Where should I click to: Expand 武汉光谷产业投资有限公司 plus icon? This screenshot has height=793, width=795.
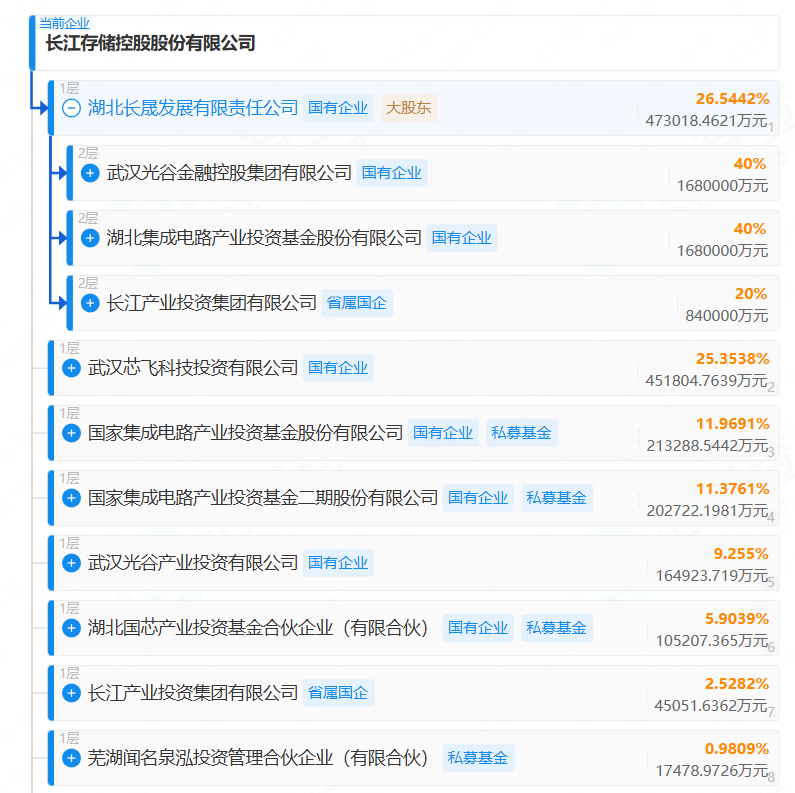coord(71,563)
